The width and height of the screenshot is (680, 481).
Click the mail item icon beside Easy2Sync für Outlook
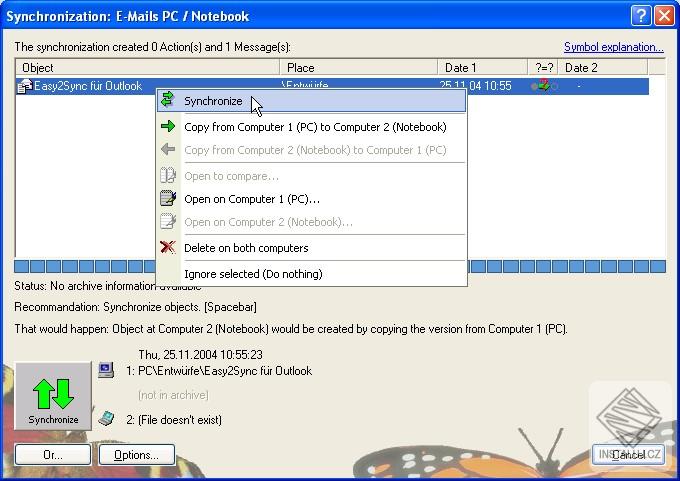(24, 86)
